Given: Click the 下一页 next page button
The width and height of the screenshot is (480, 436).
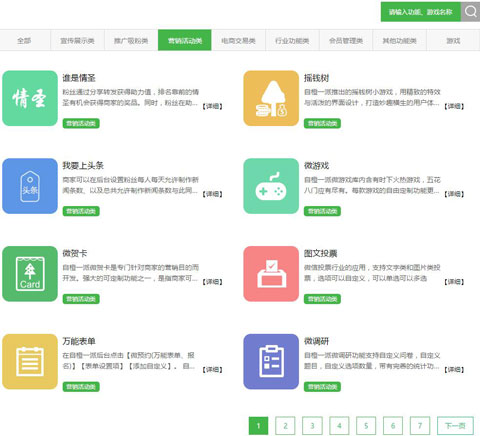Looking at the screenshot, I should point(455,426).
